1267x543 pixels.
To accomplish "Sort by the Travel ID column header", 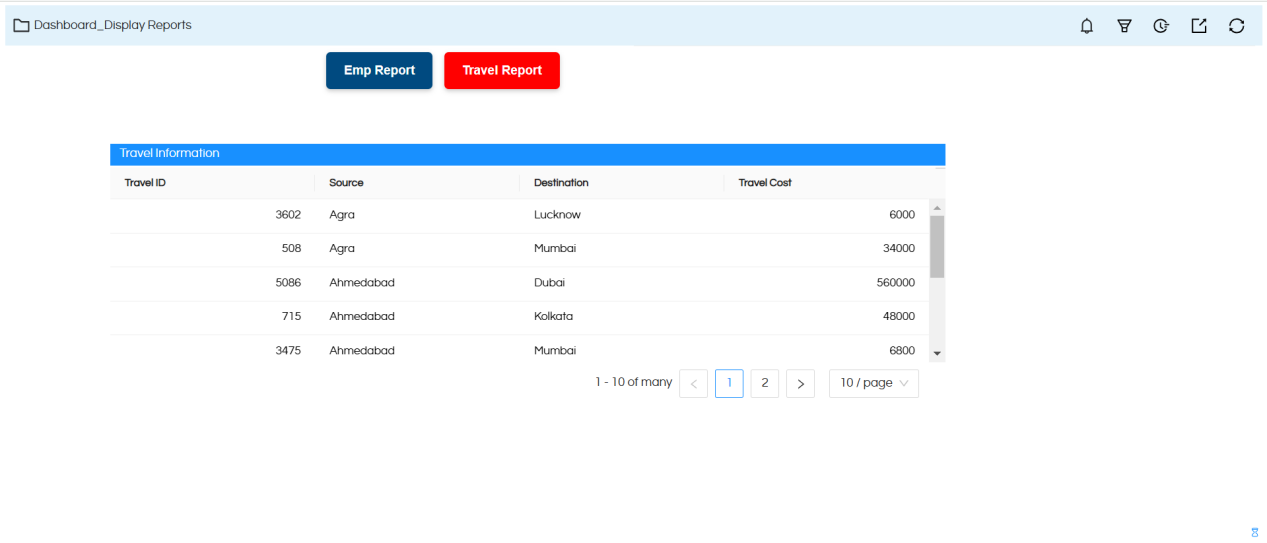I will point(145,183).
